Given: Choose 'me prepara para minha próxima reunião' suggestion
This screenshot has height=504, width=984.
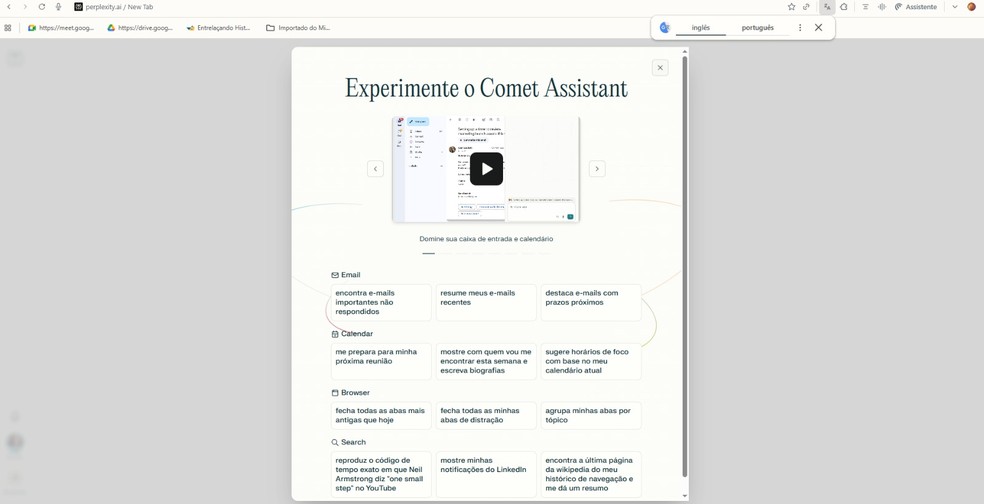Looking at the screenshot, I should (382, 362).
